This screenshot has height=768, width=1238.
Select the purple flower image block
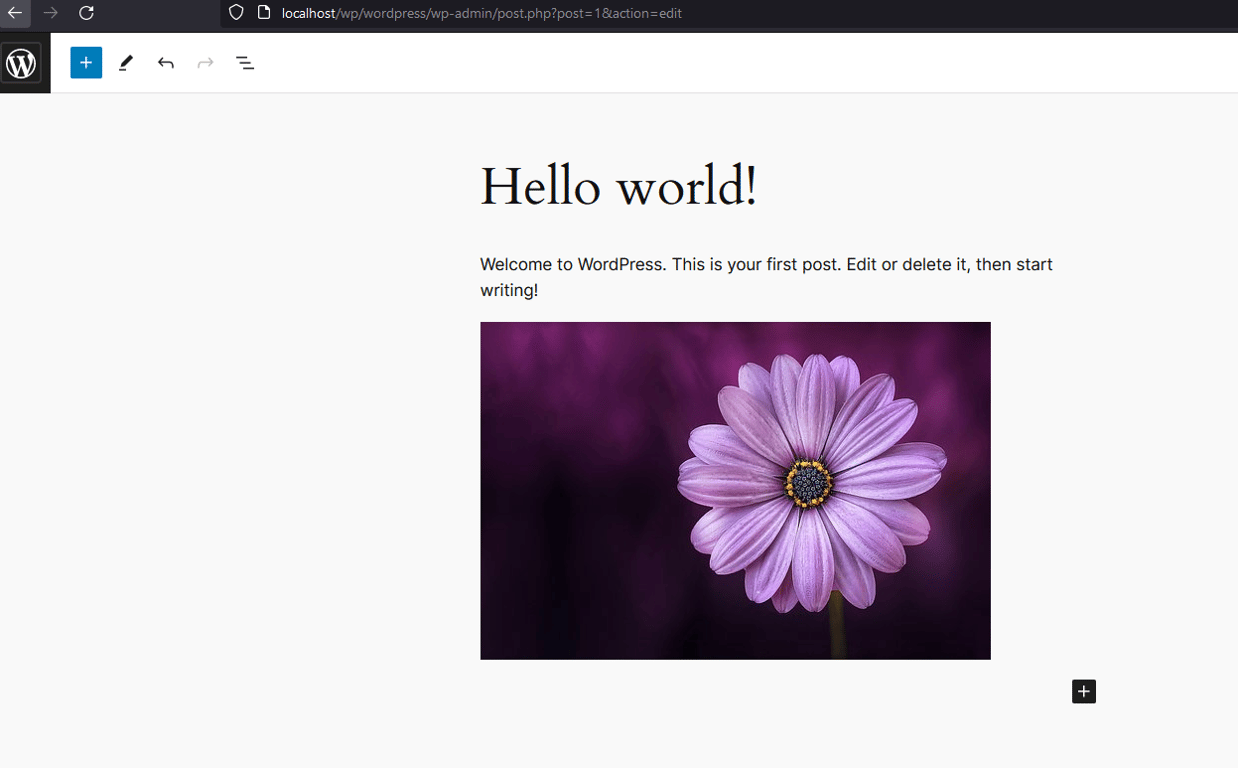(735, 490)
